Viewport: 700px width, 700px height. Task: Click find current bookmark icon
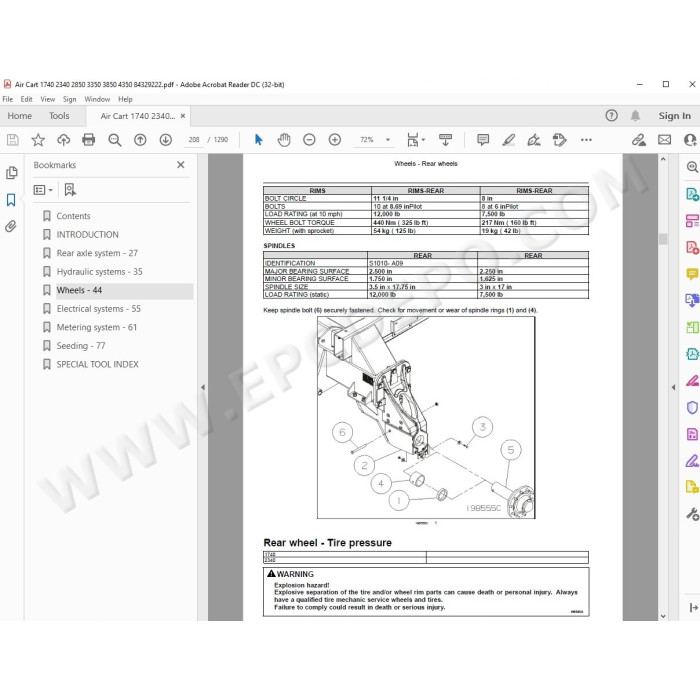click(x=70, y=190)
